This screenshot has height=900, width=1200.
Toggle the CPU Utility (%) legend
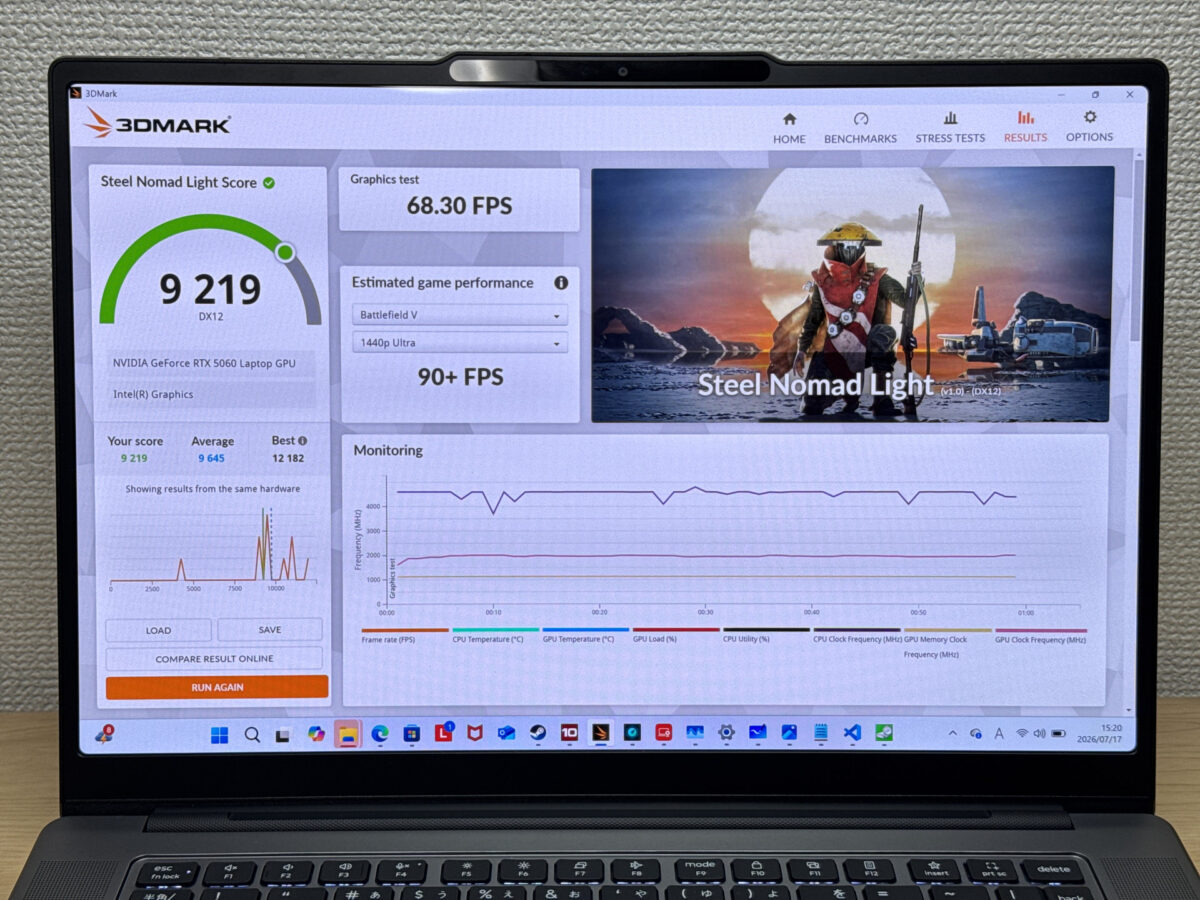pyautogui.click(x=766, y=635)
